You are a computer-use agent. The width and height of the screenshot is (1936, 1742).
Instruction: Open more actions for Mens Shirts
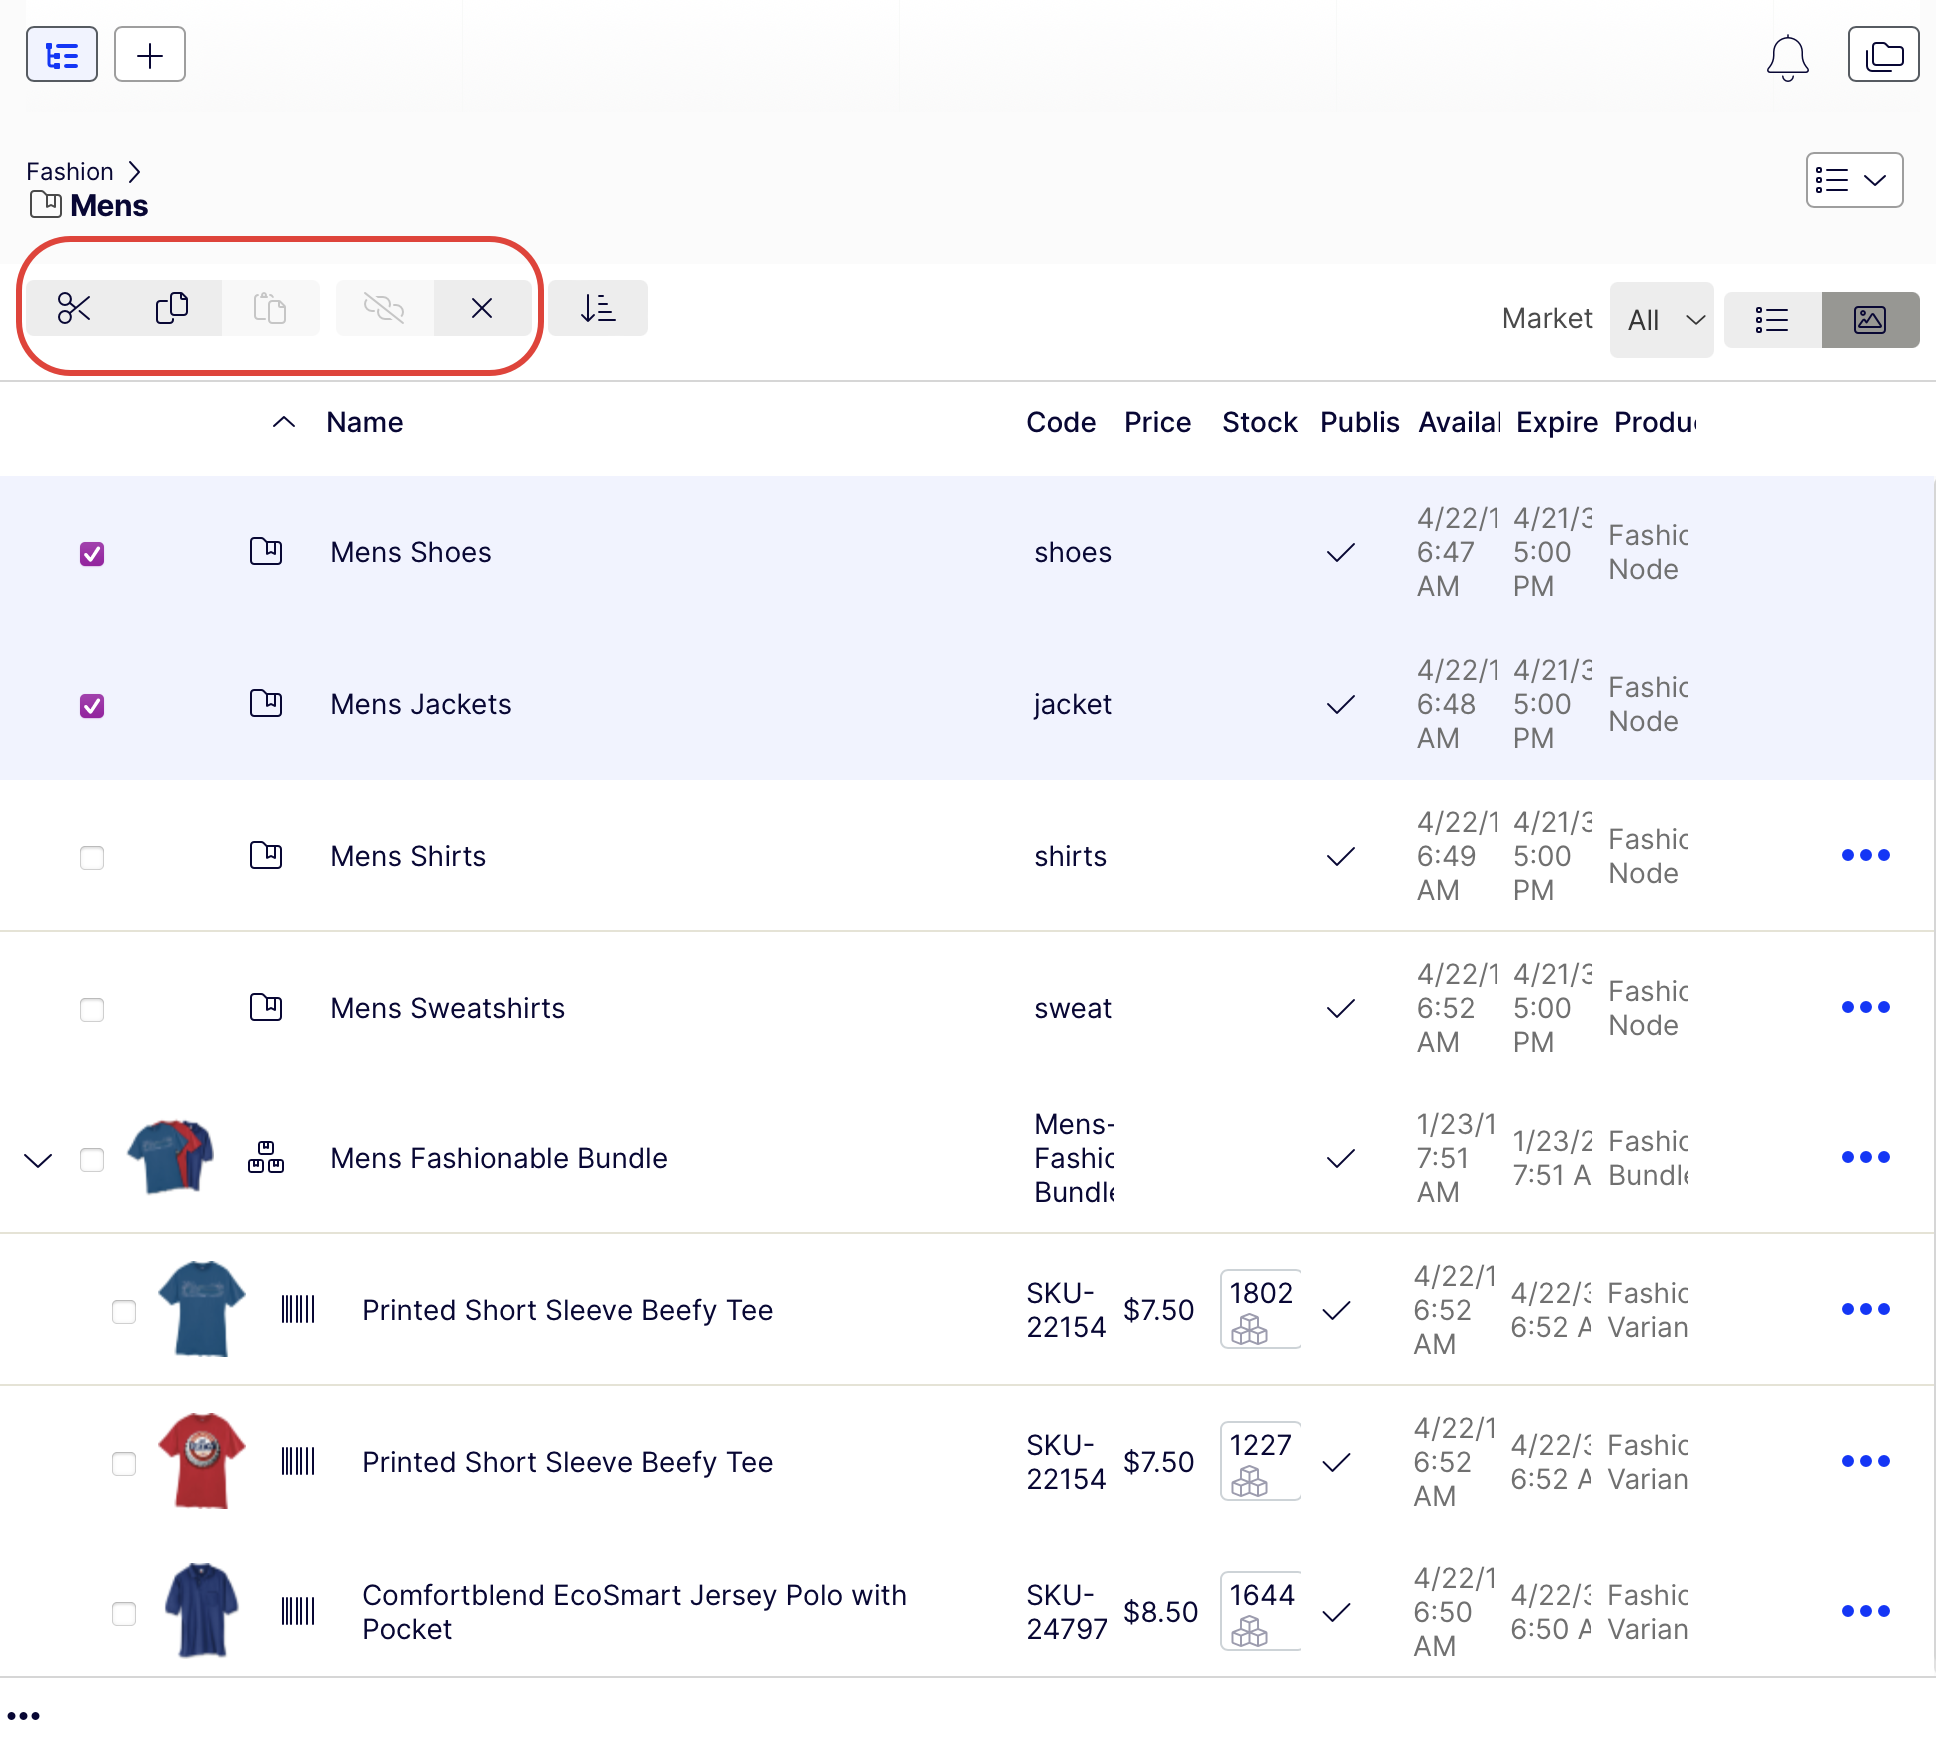click(x=1865, y=855)
